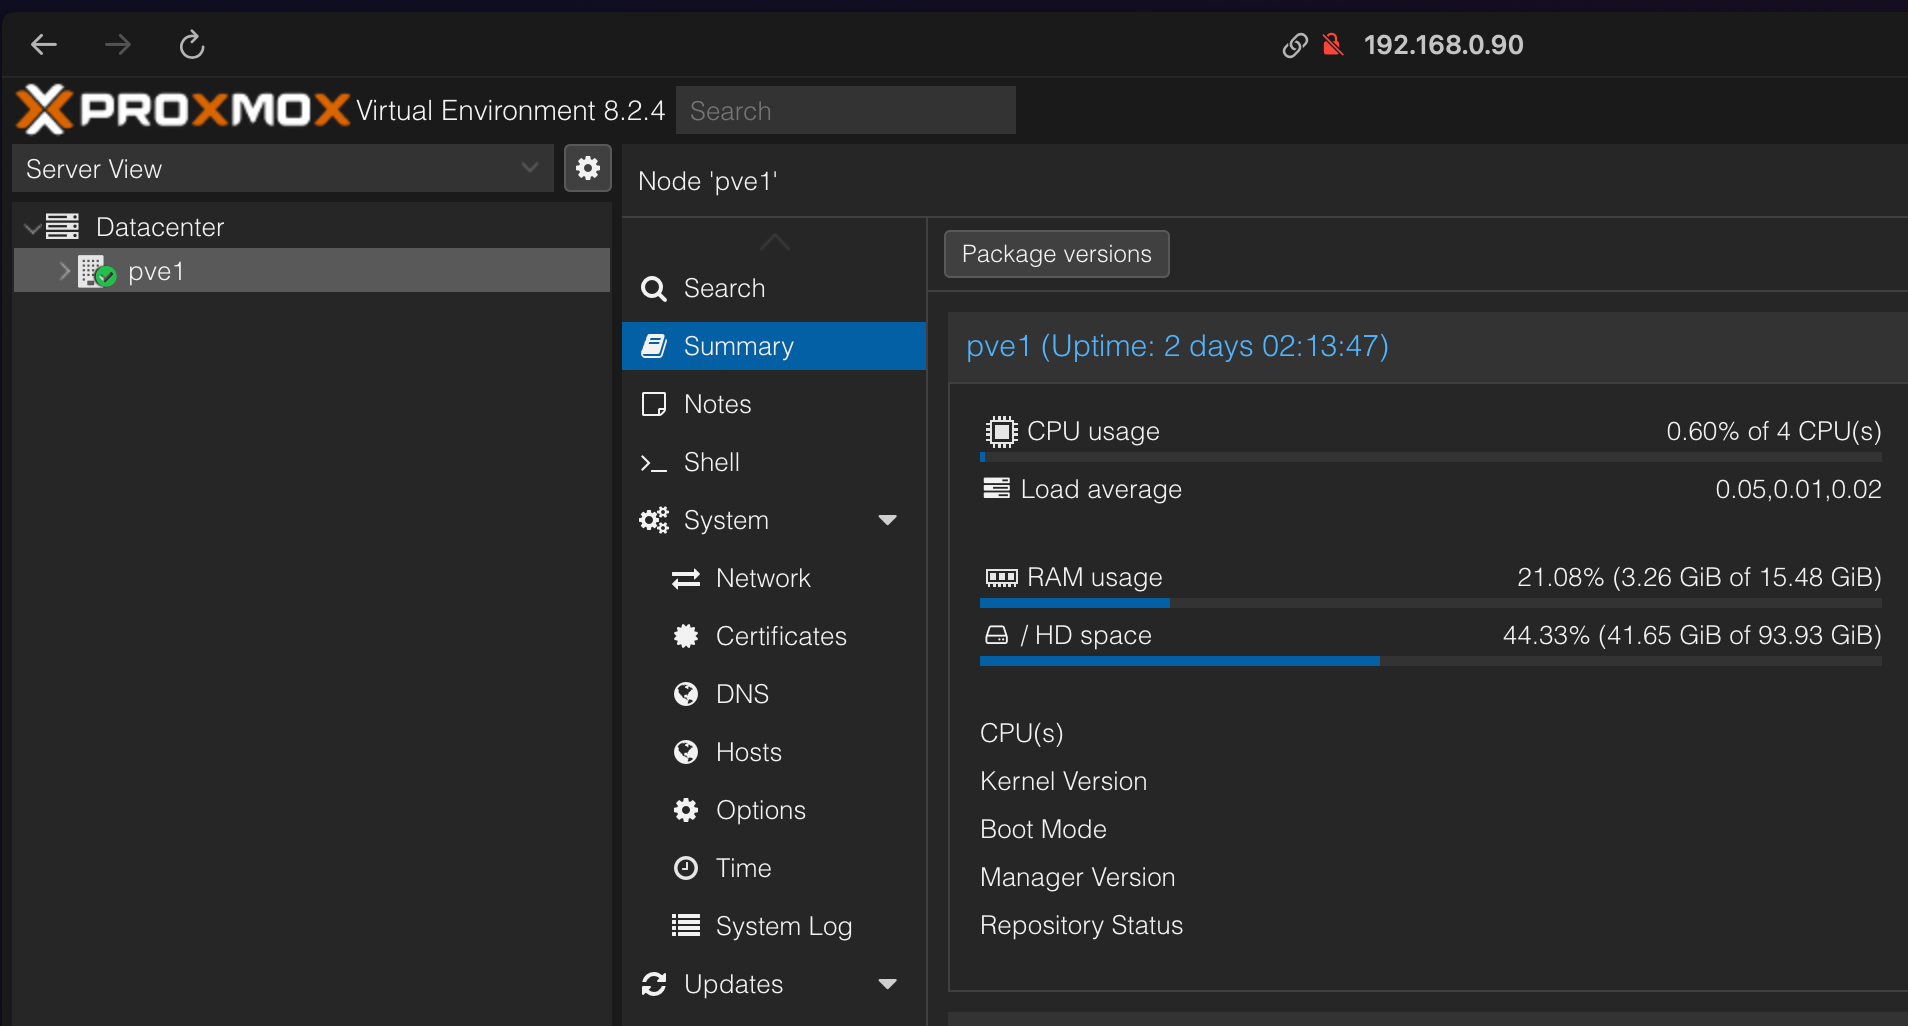Select the Datacenter server icon
The image size is (1908, 1026).
point(62,227)
